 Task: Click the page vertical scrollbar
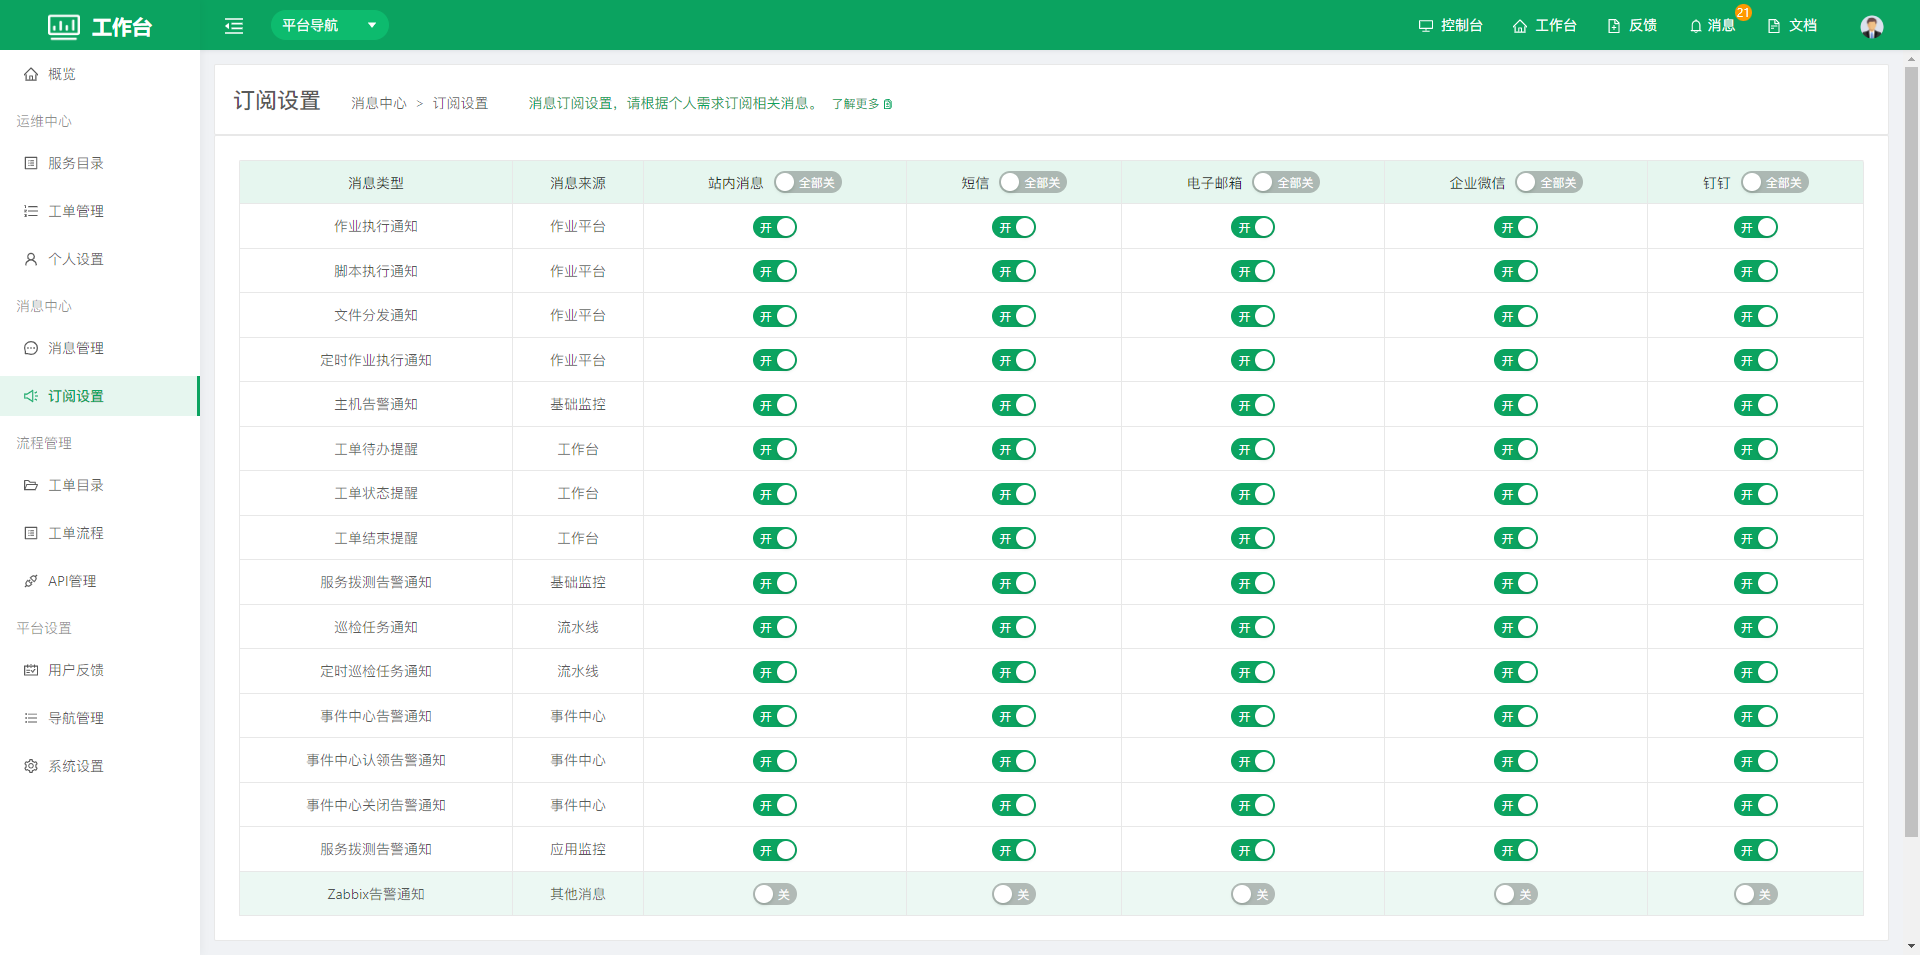pyautogui.click(x=1911, y=452)
